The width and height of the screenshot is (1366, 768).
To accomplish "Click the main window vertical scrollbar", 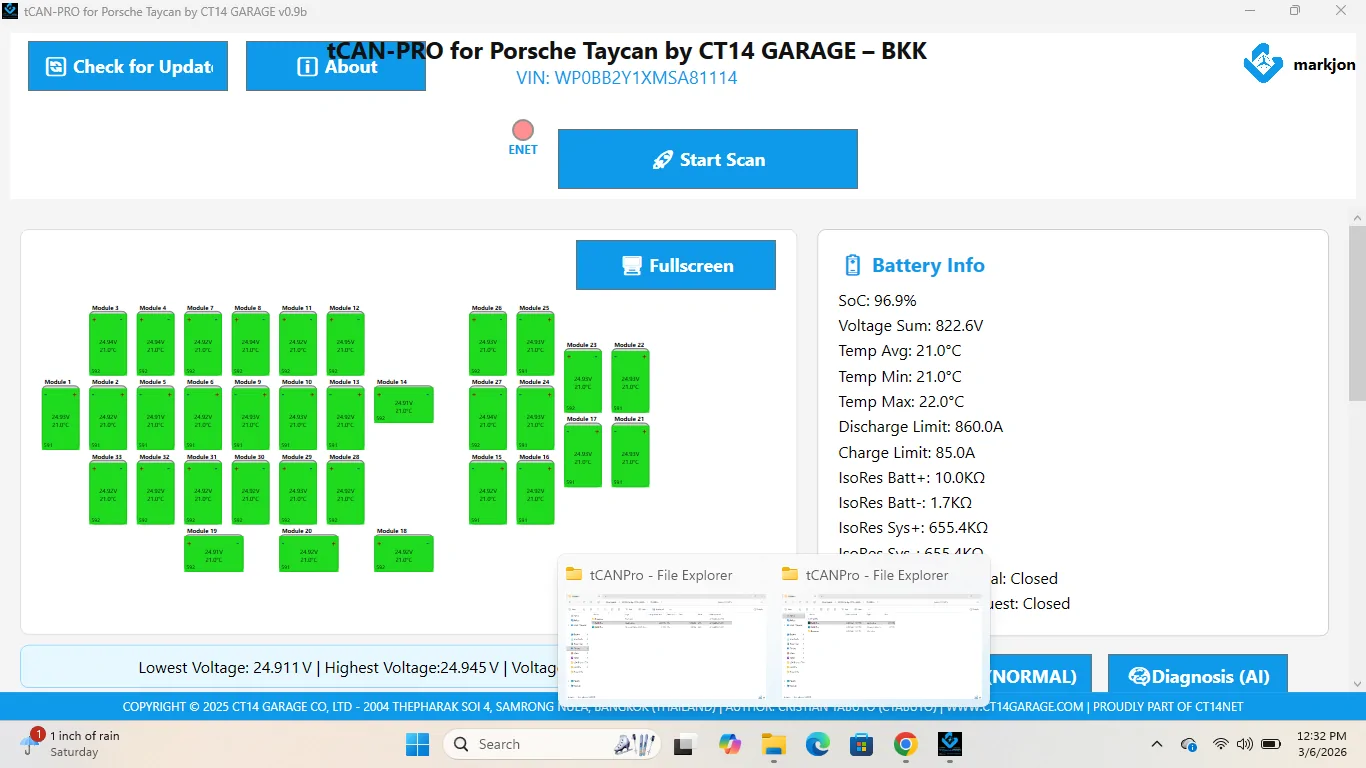I will tap(1357, 313).
